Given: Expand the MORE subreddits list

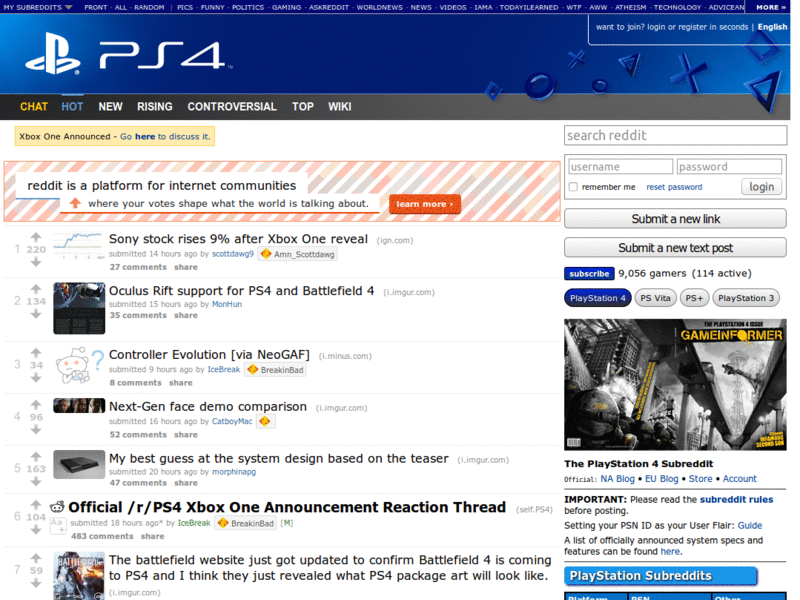Looking at the screenshot, I should point(770,7).
